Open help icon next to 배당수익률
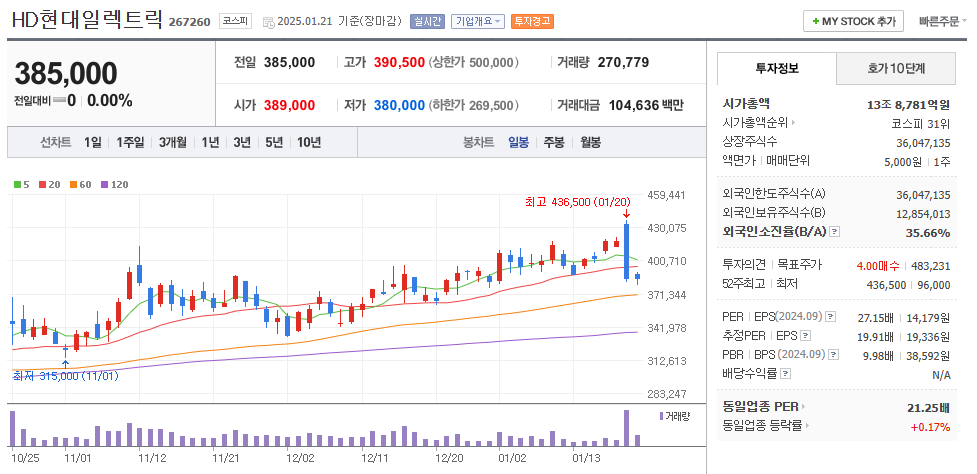Viewport: 977px width, 474px height. 786,374
